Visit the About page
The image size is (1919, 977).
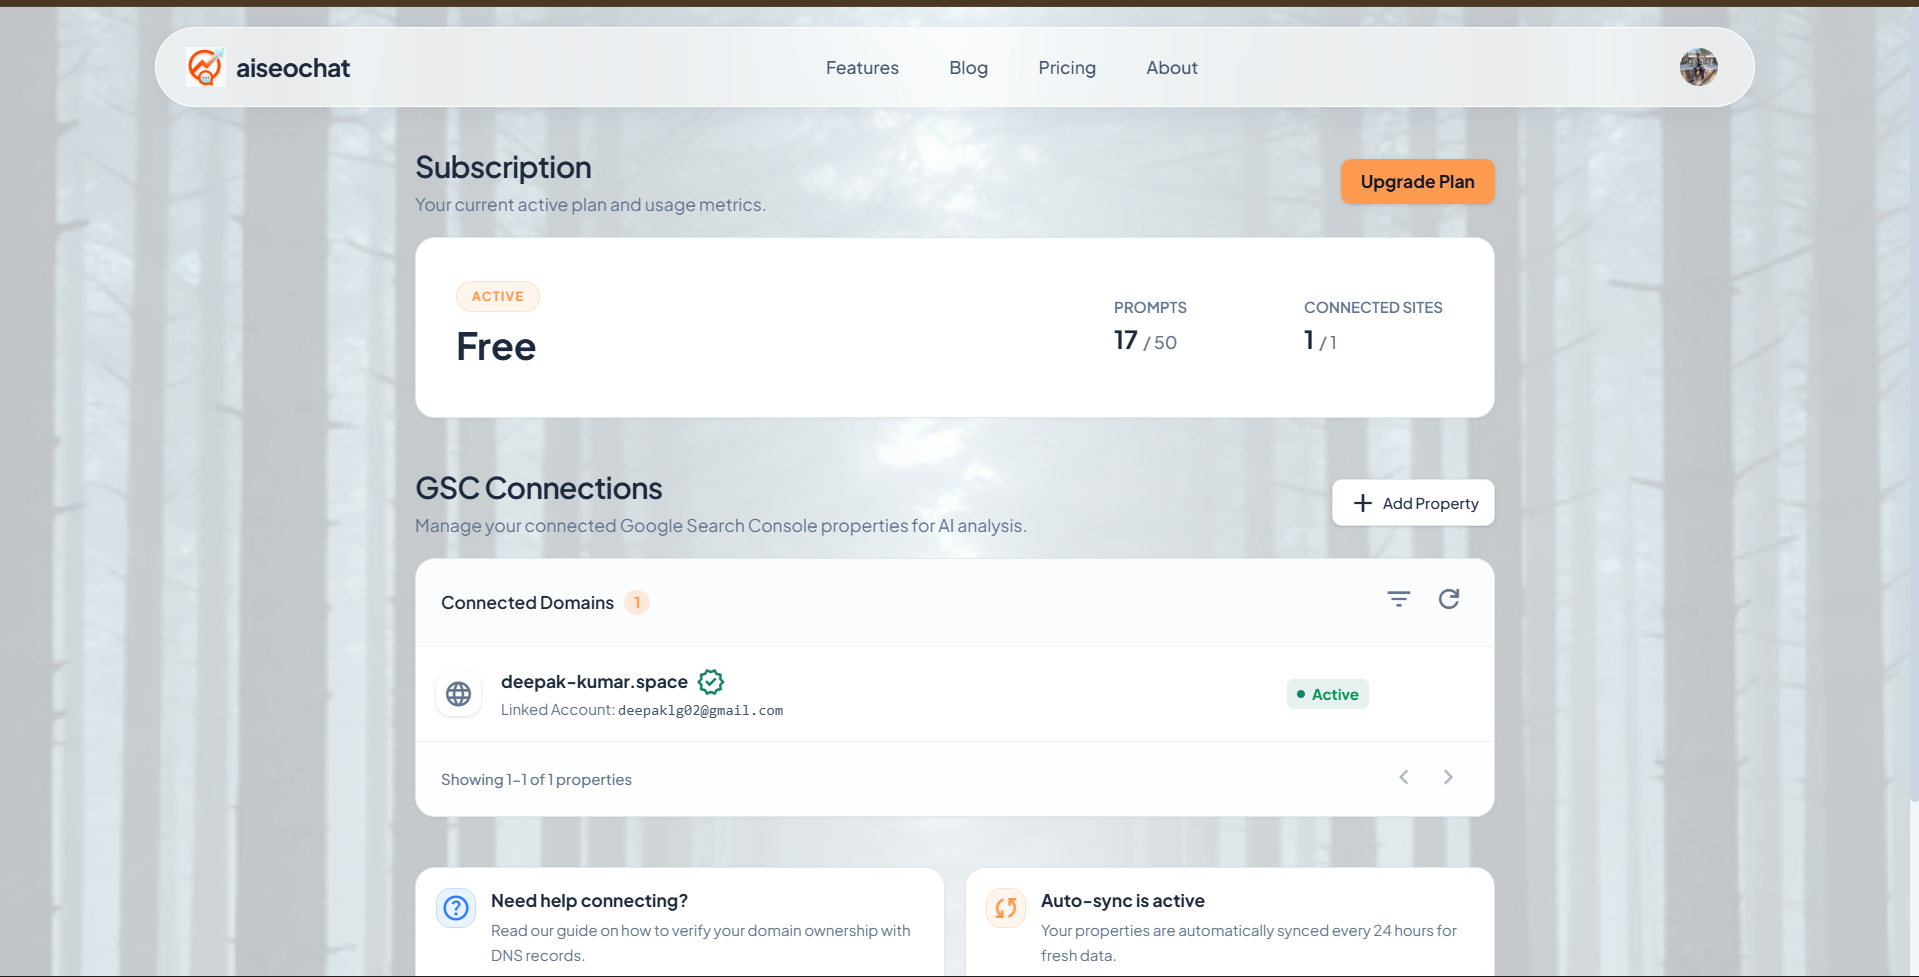tap(1171, 68)
